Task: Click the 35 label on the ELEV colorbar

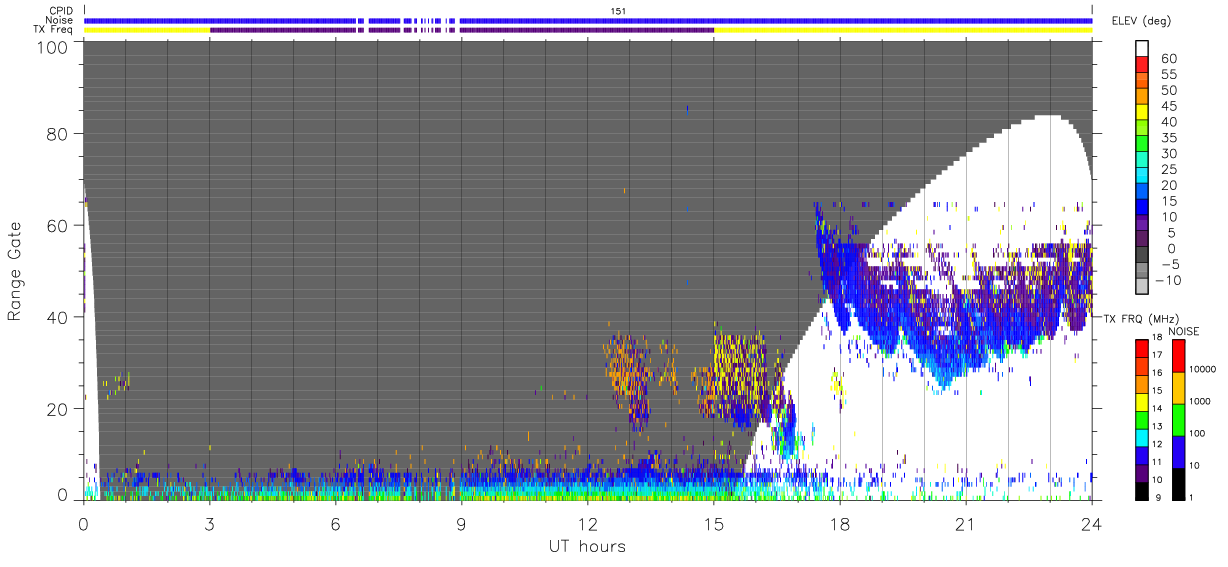Action: click(x=1168, y=138)
